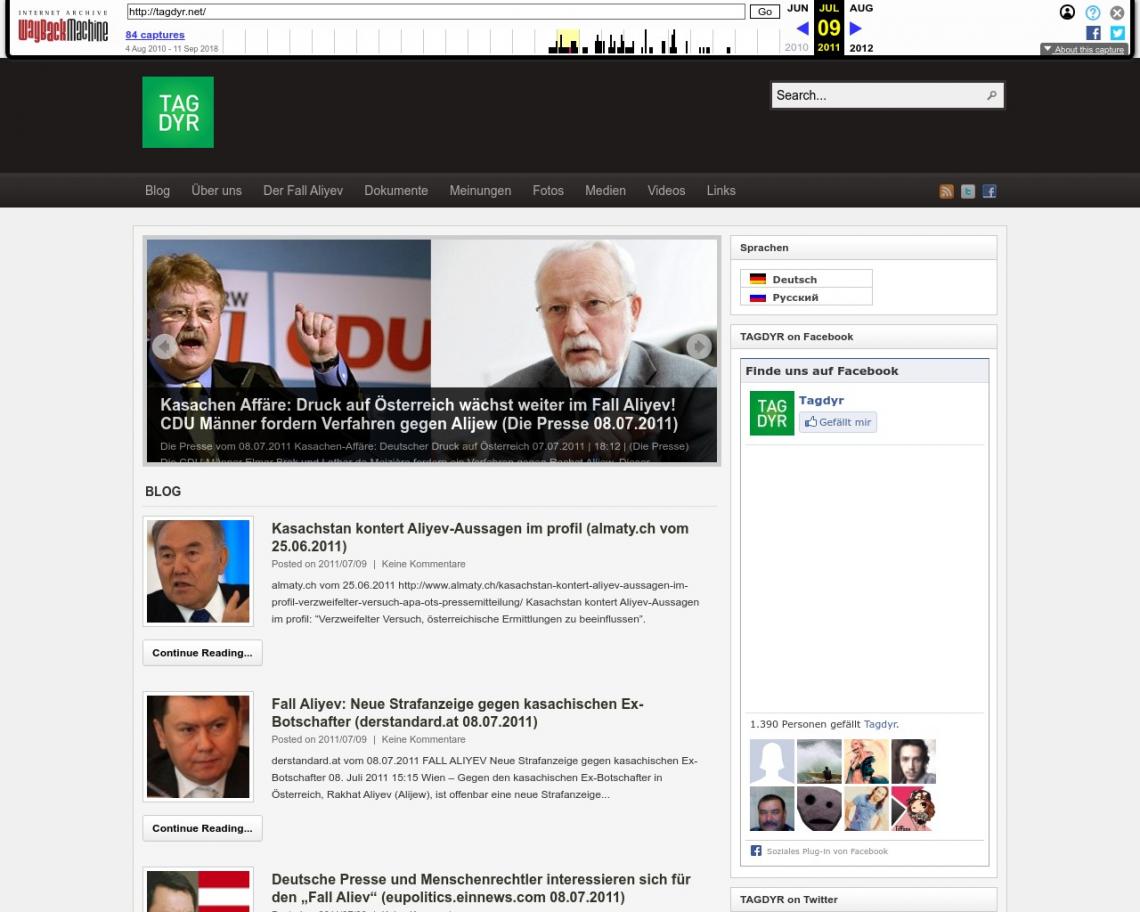Open the Kasachstan kontert Aliyev-Aussagen headline
The height and width of the screenshot is (912, 1140).
(480, 537)
